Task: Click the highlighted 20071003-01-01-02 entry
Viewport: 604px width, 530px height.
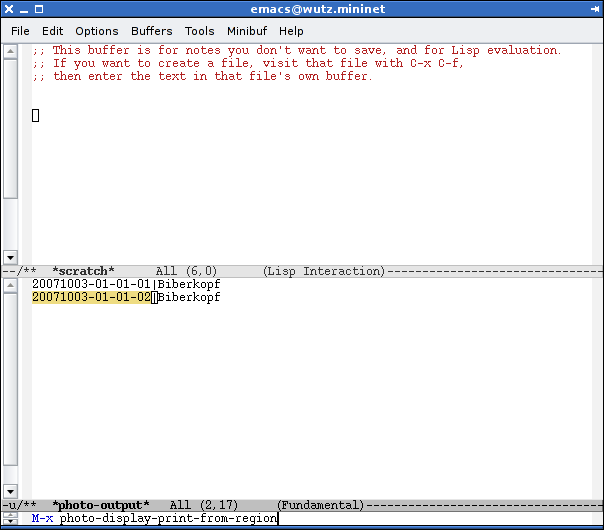Action: tap(90, 297)
